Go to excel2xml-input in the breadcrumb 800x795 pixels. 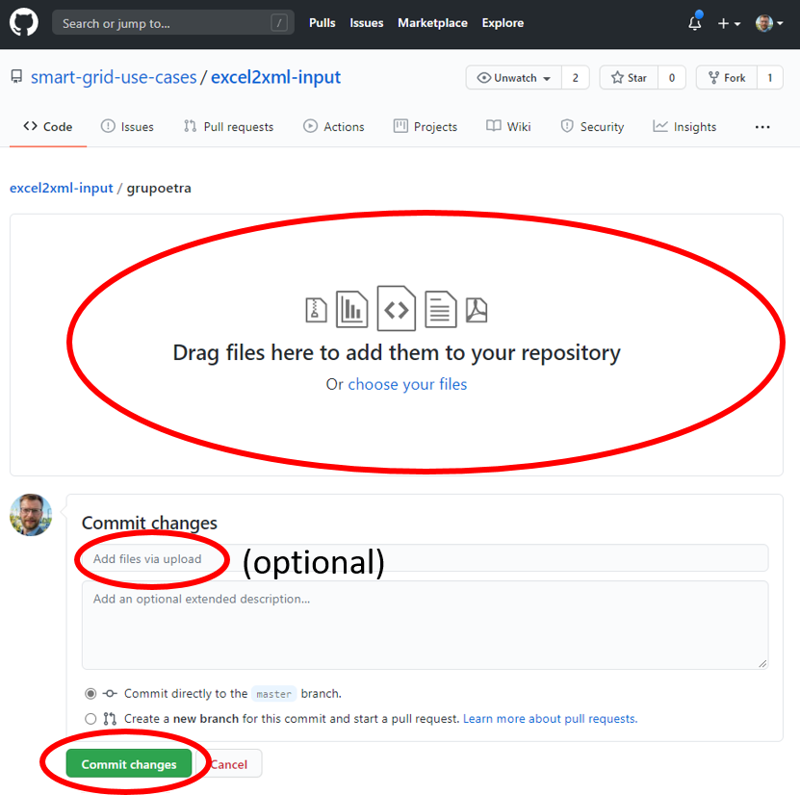click(61, 188)
